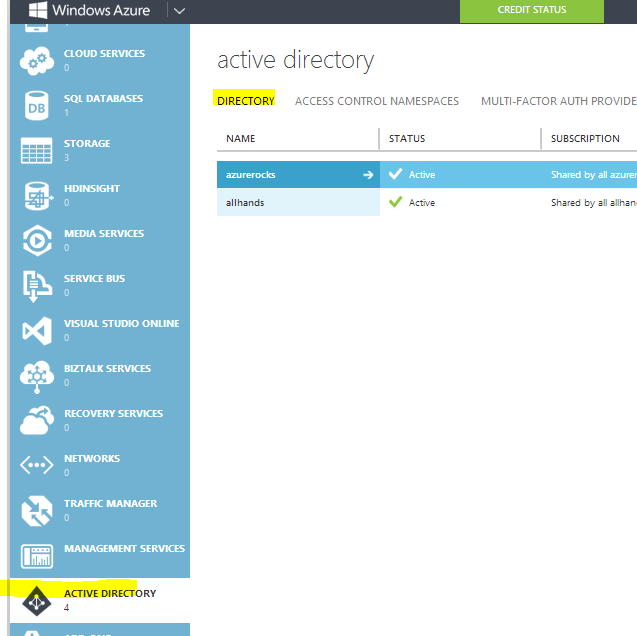
Task: Click the active directory page heading
Action: [295, 61]
